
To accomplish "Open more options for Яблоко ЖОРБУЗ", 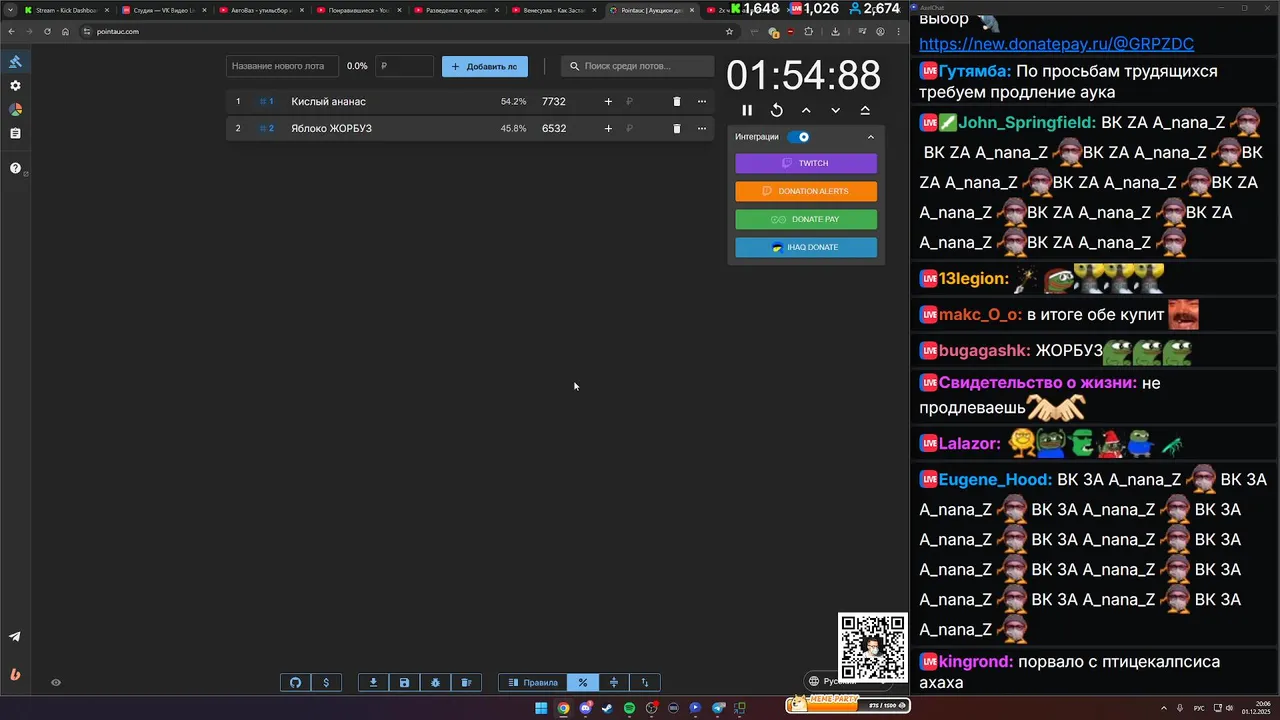I will coord(702,129).
